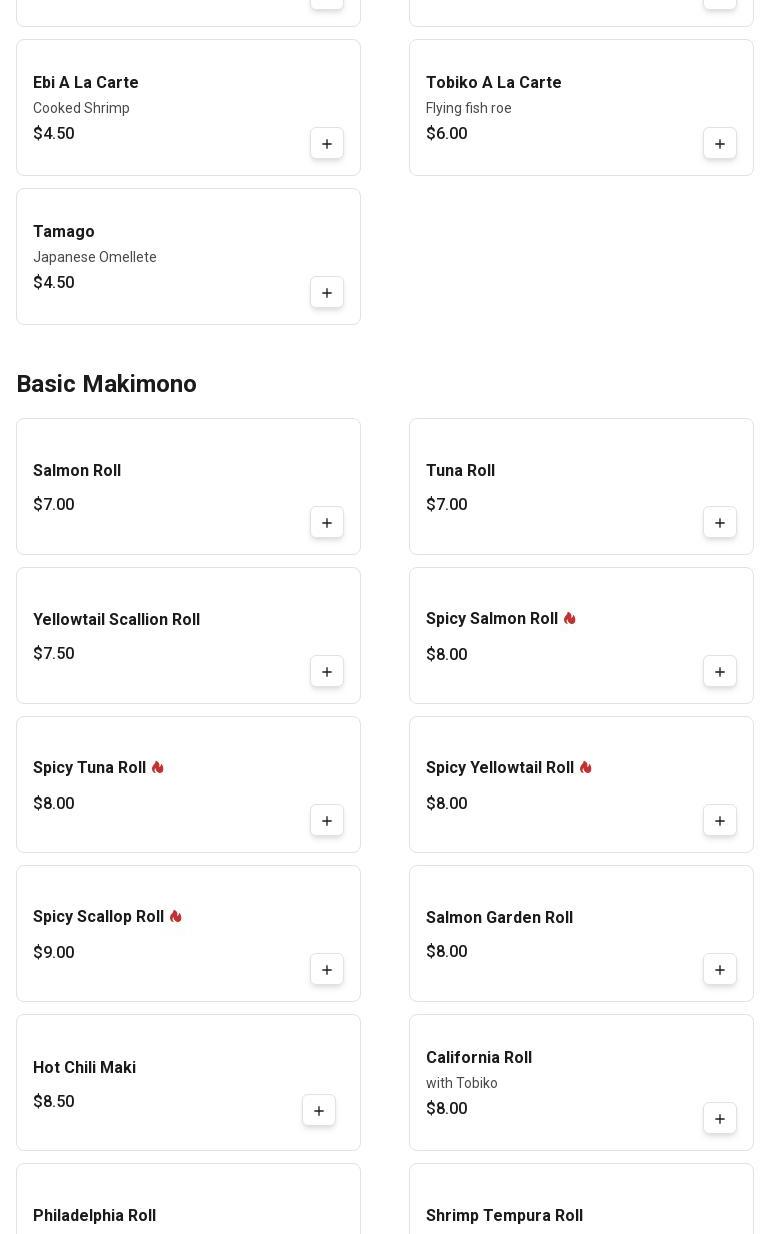Open the California Roll title
This screenshot has height=1234, width=770.
pos(478,1058)
